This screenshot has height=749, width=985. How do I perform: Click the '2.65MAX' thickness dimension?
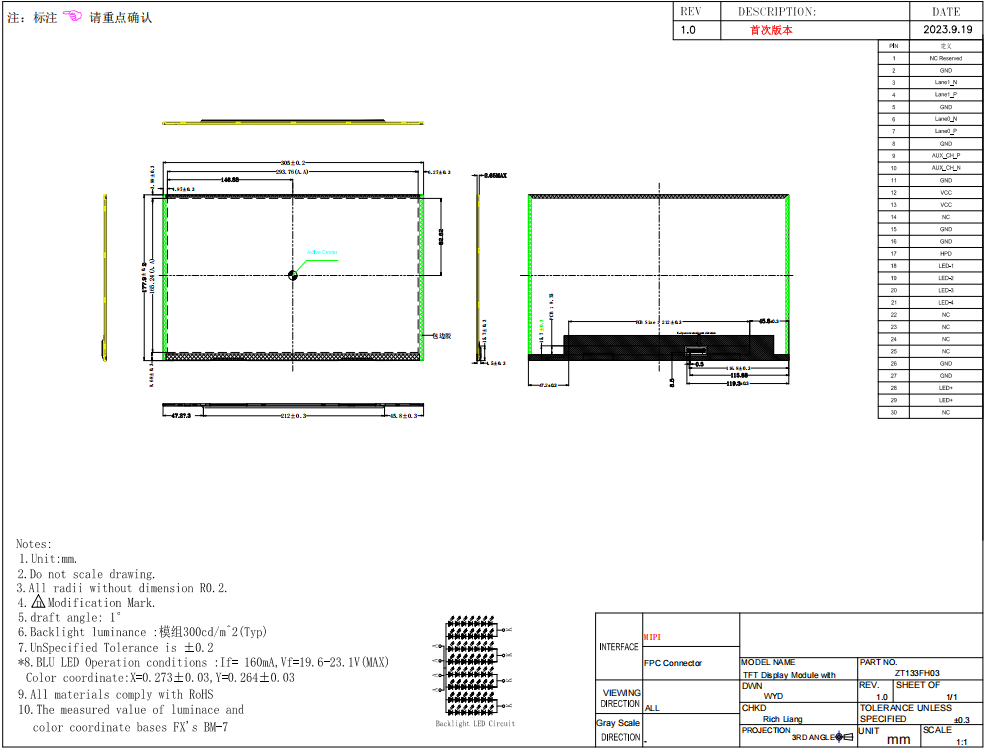[x=496, y=175]
